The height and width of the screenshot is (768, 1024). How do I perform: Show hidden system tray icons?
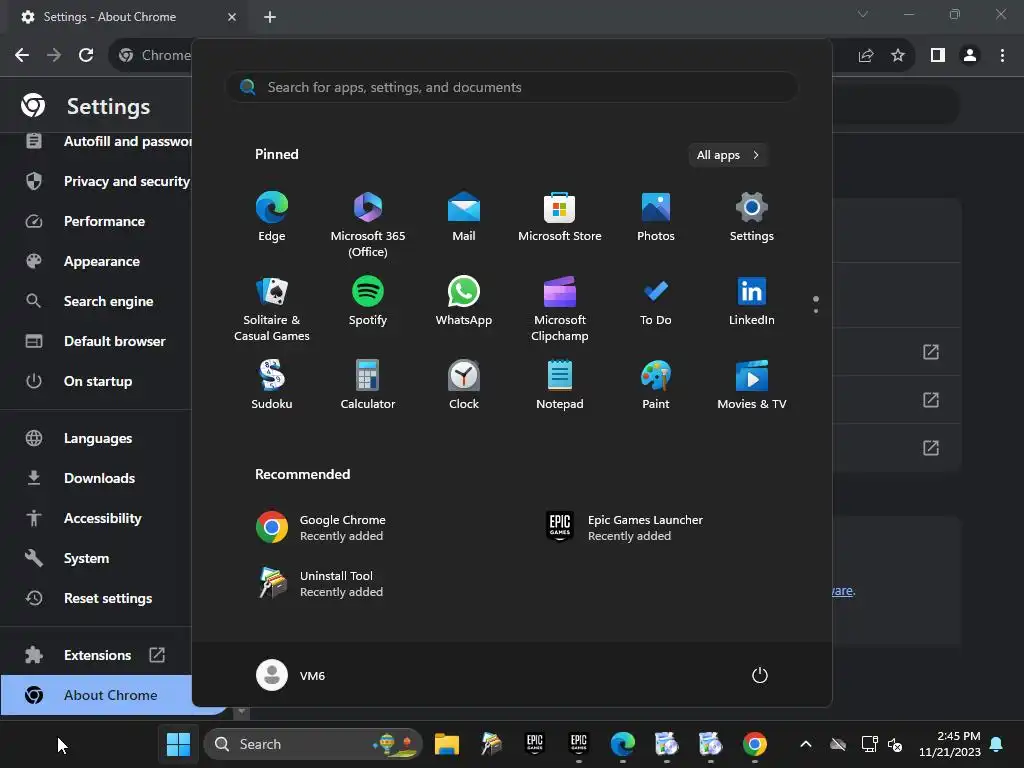coord(806,744)
